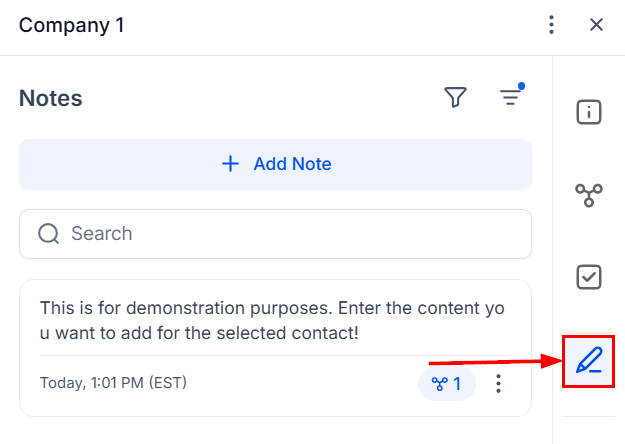Open the Notes pen icon in sidebar
625x444 pixels.
[x=589, y=361]
